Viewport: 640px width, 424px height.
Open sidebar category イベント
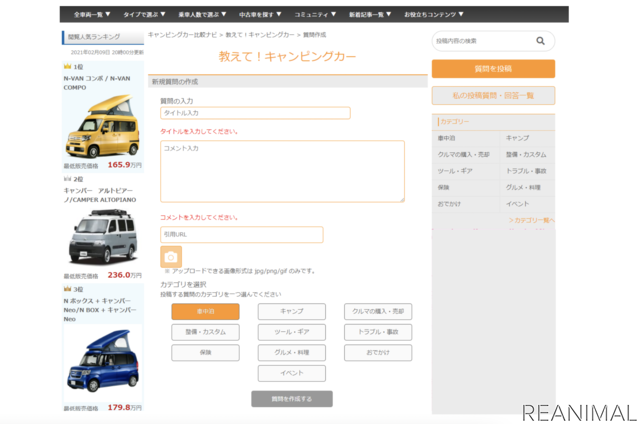tap(517, 204)
